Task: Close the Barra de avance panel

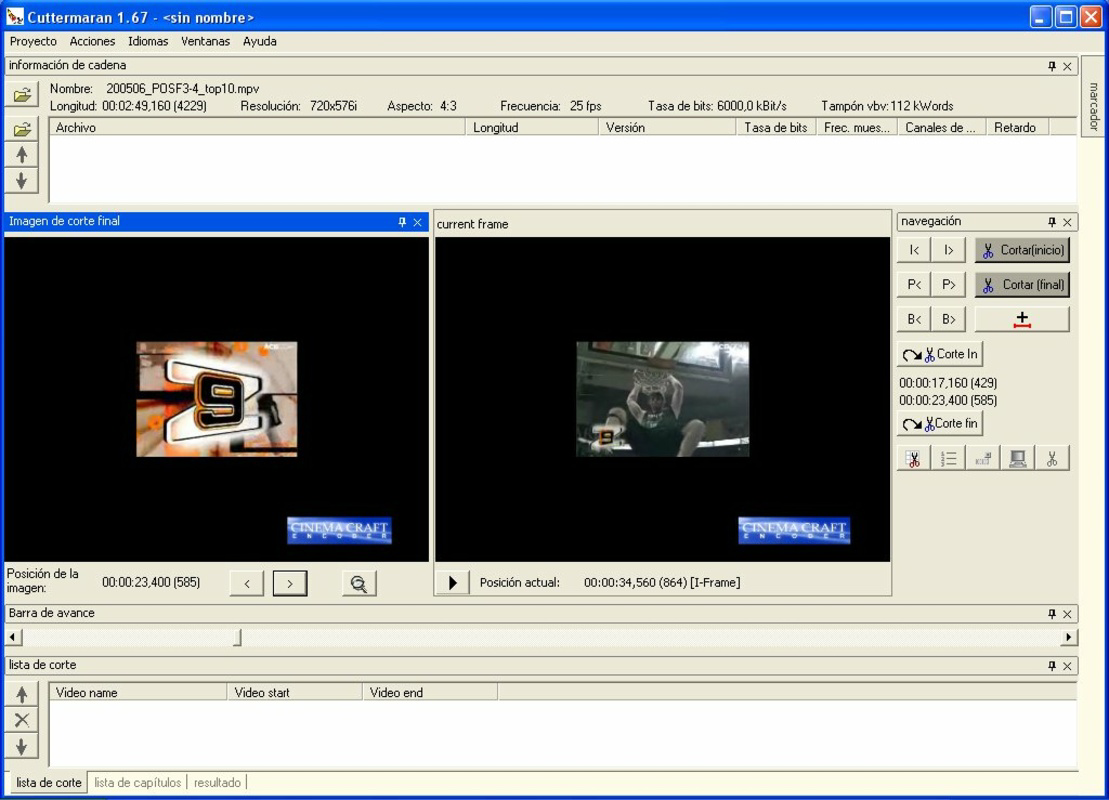Action: (x=1067, y=614)
